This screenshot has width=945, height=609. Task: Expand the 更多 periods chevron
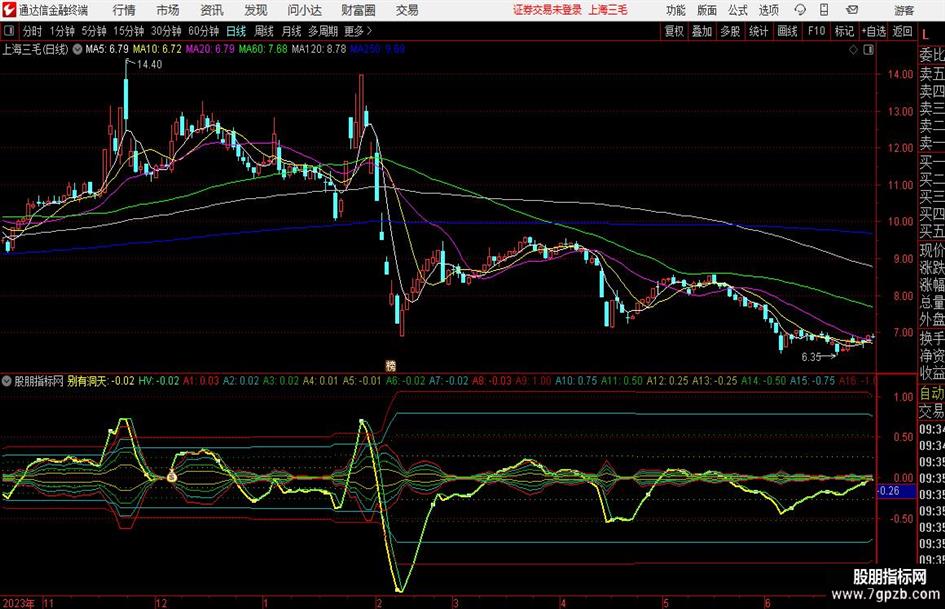(x=369, y=31)
